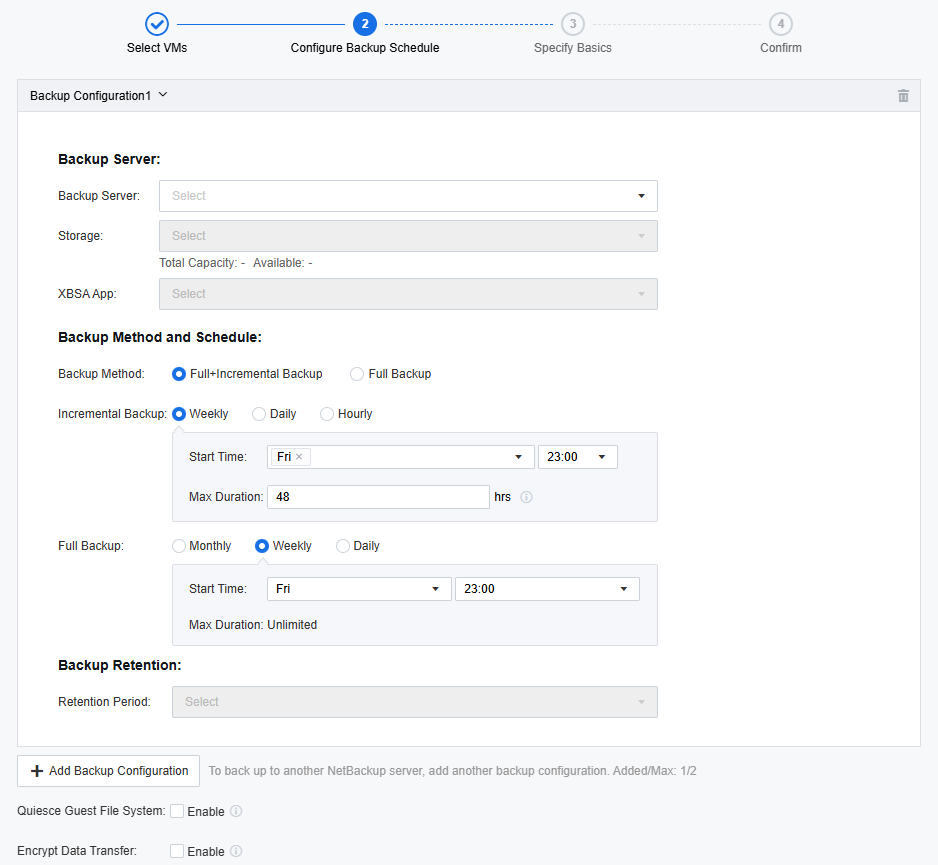Remove the Fri tag from Start Time
Image resolution: width=938 pixels, height=865 pixels.
299,456
